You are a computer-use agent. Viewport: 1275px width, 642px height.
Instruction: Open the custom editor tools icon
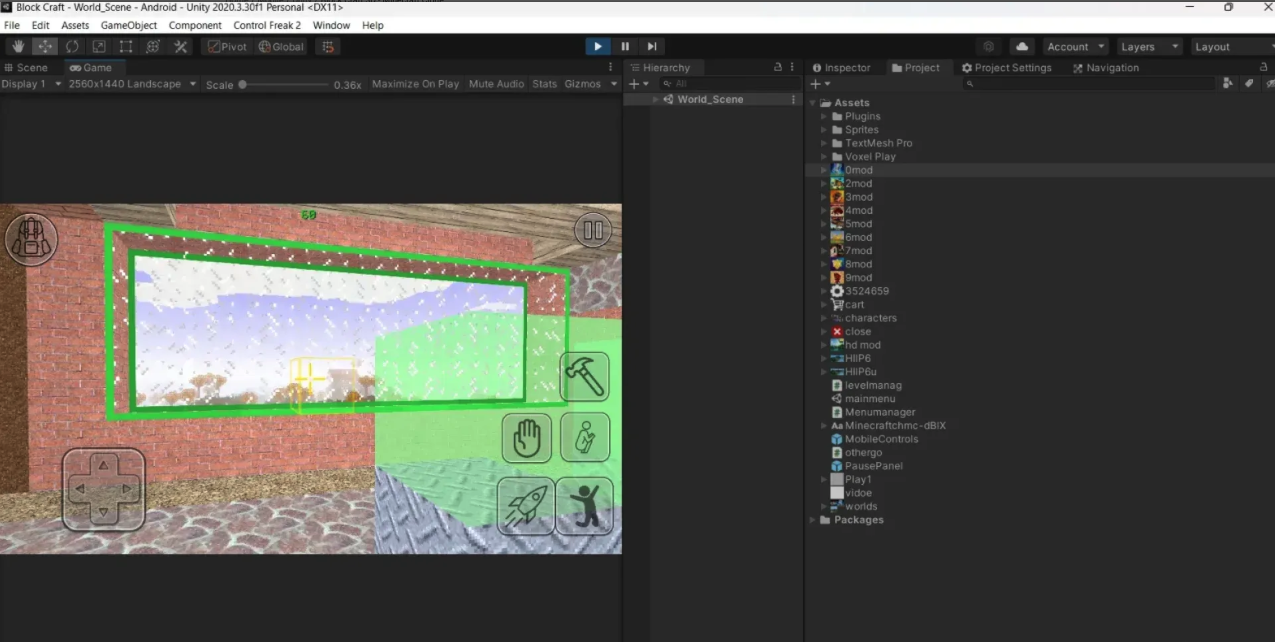click(181, 46)
